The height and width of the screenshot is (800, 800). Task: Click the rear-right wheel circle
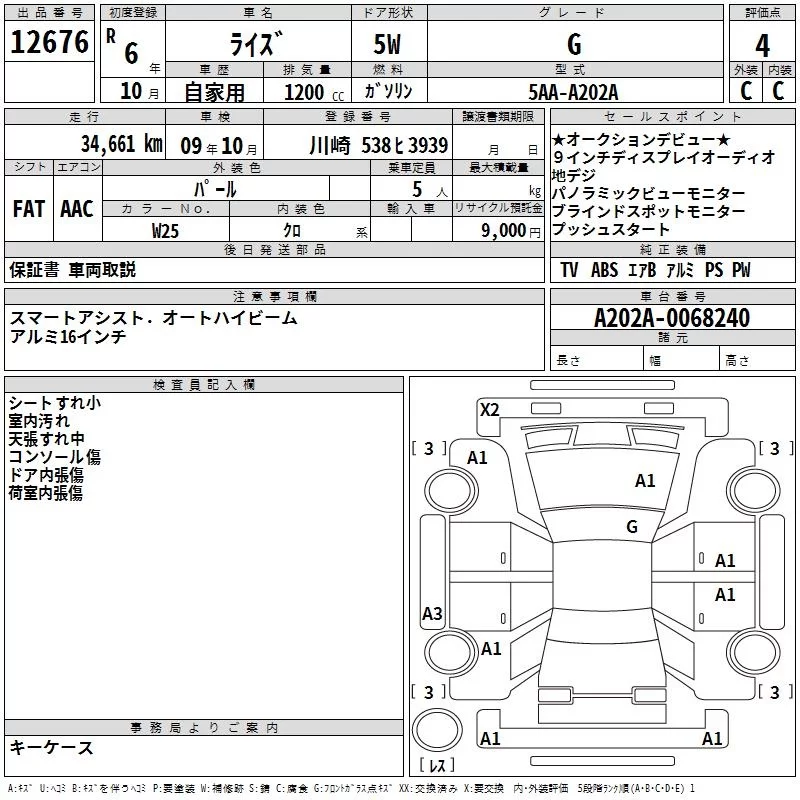pyautogui.click(x=754, y=652)
